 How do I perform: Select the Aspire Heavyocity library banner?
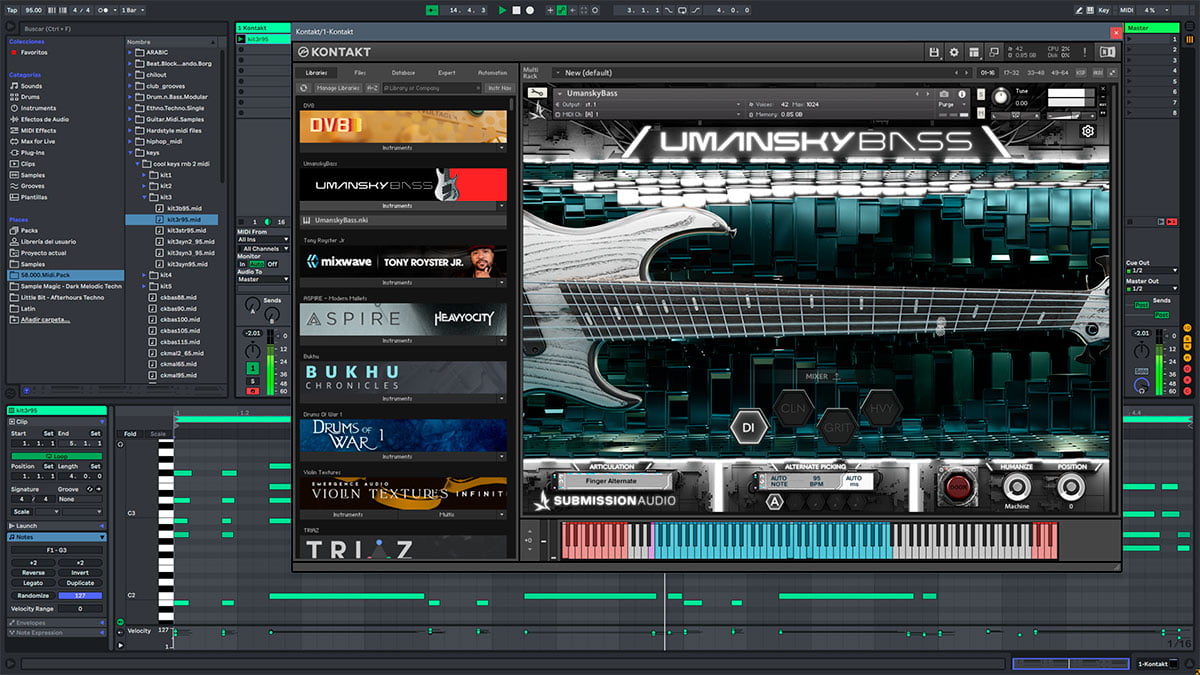(x=403, y=319)
